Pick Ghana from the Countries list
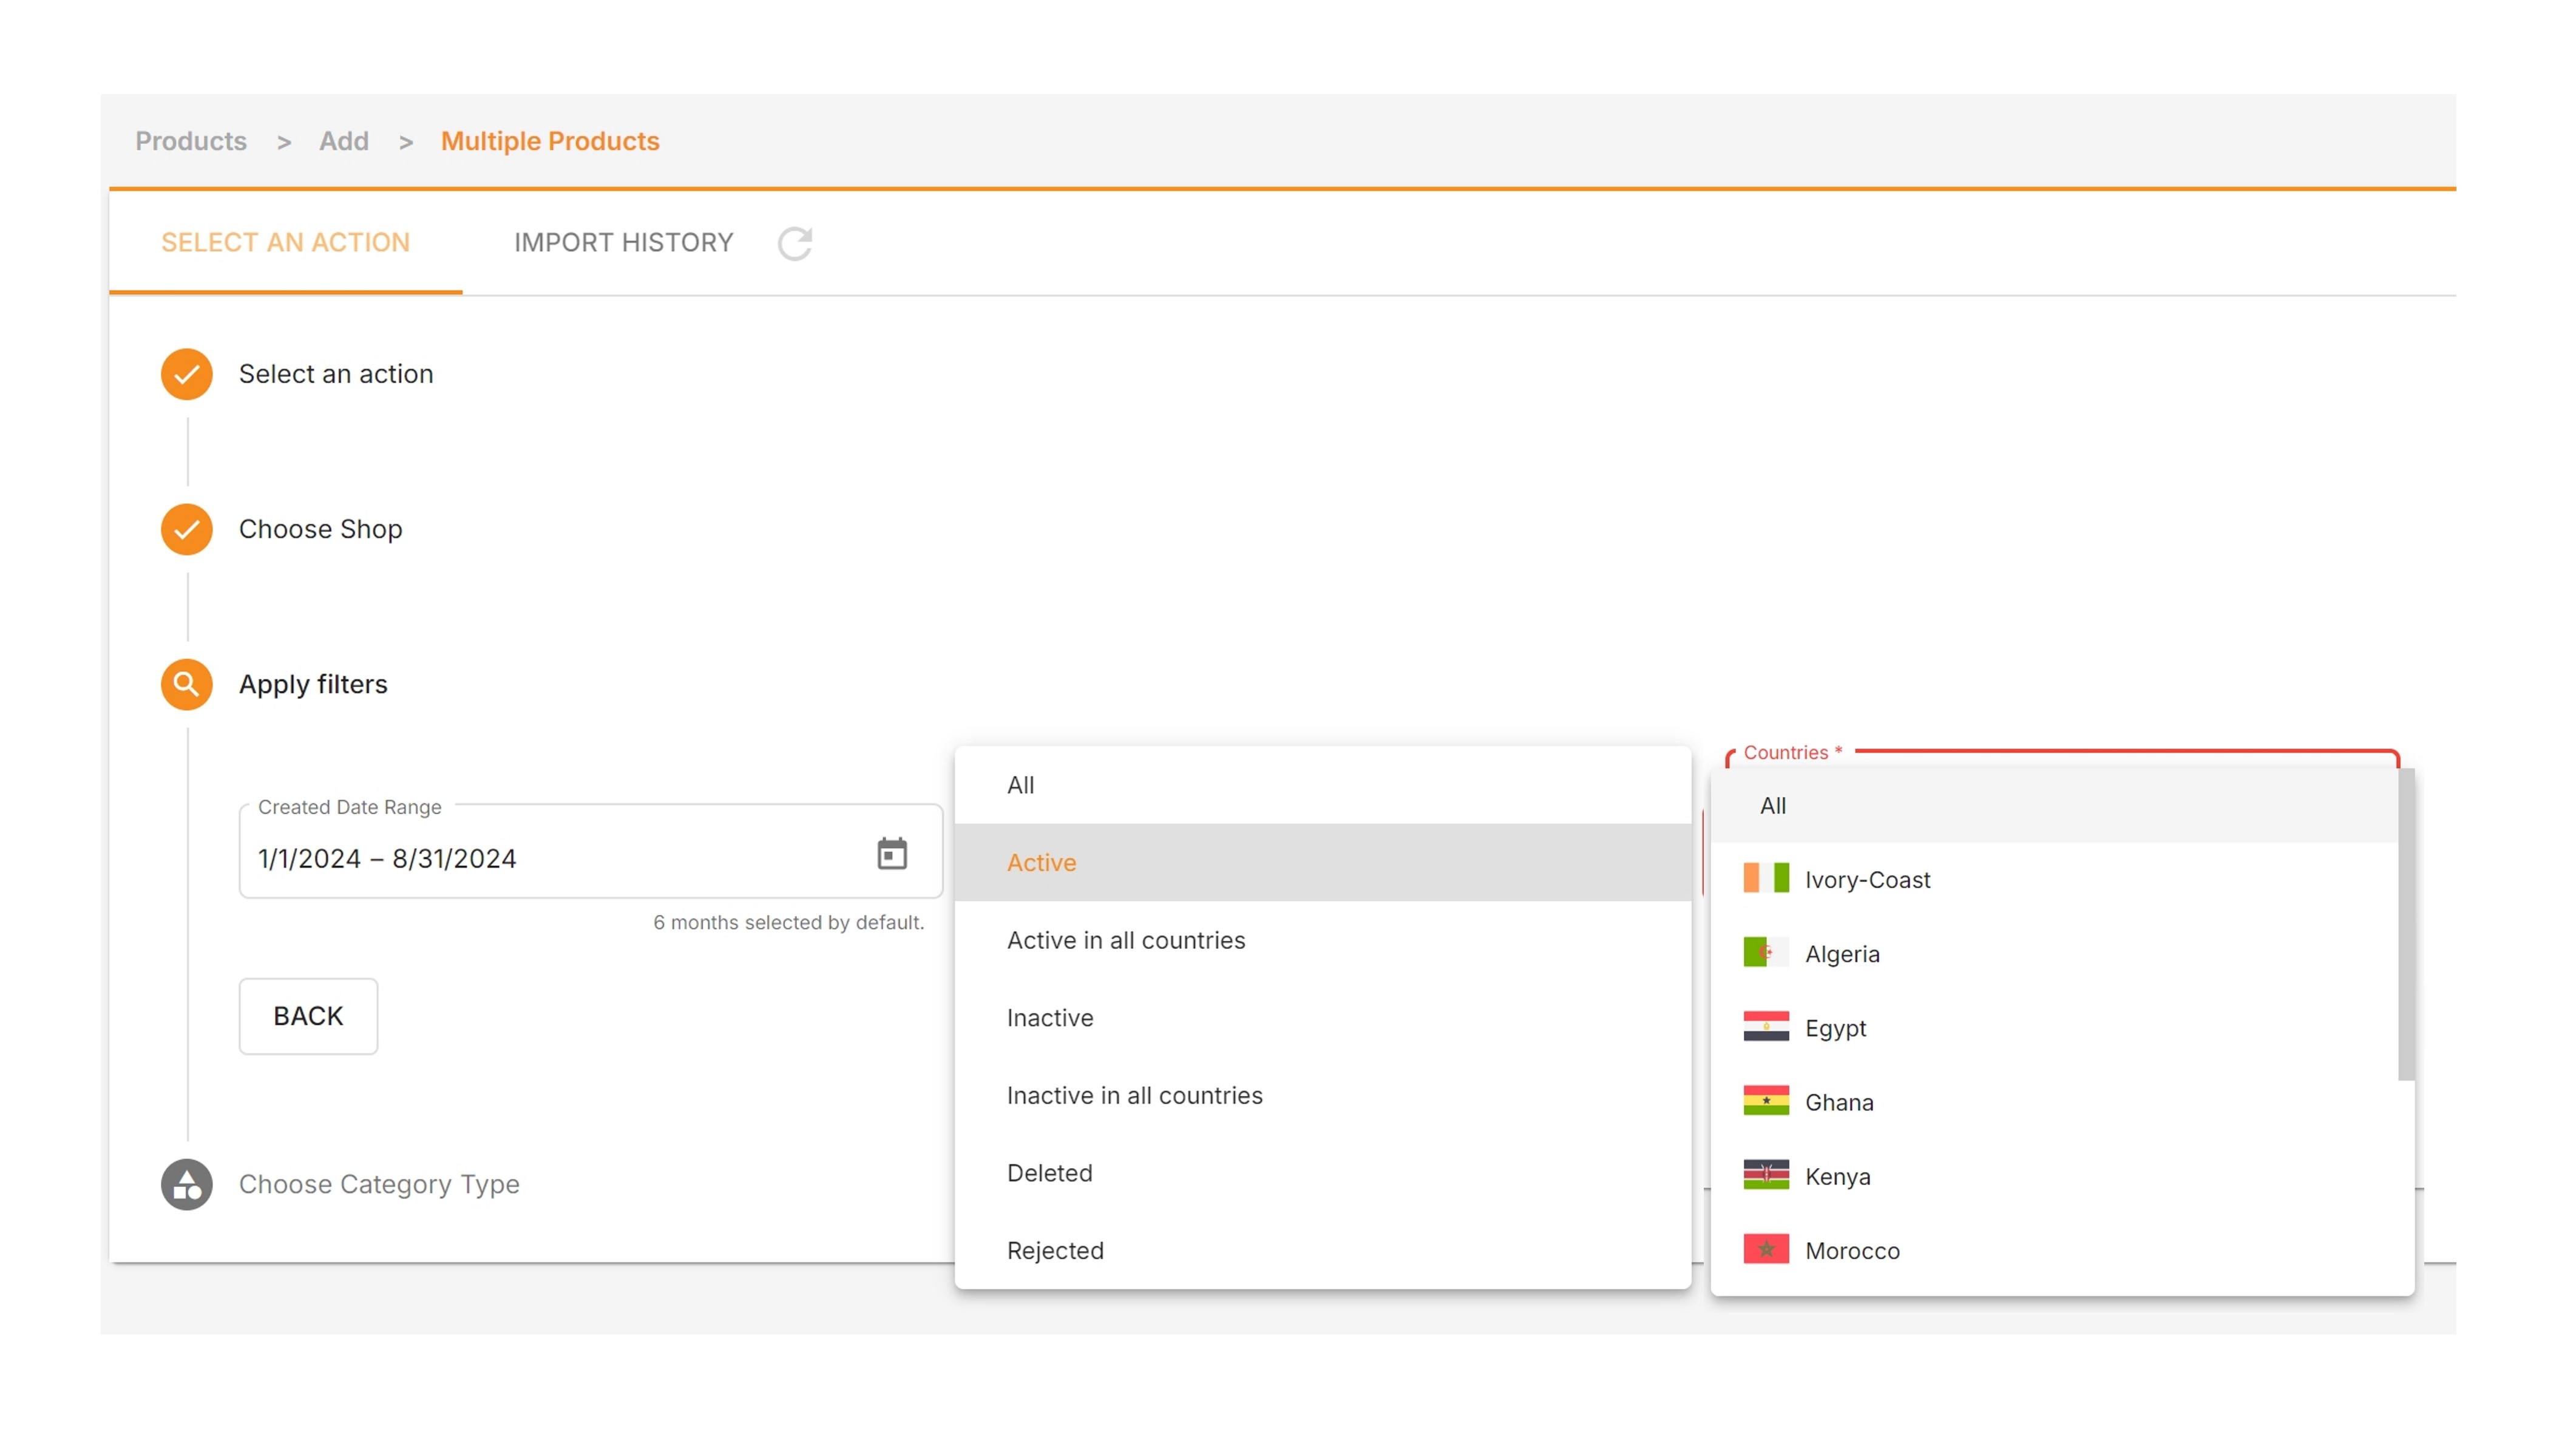The image size is (2576, 1437). 2055,1102
